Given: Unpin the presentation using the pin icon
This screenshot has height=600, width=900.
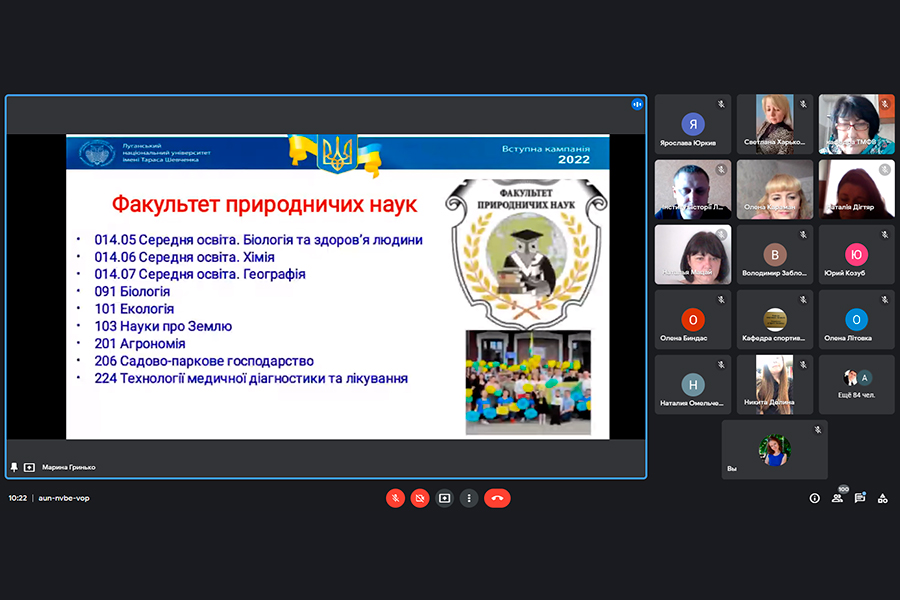Looking at the screenshot, I should click(x=14, y=467).
